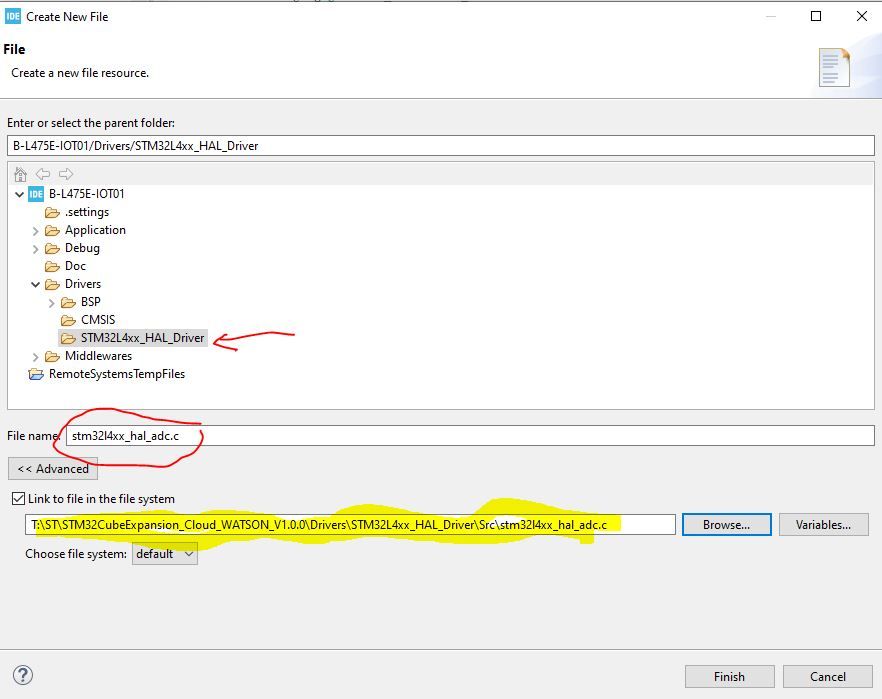Click the Application folder icon
882x699 pixels.
(52, 231)
